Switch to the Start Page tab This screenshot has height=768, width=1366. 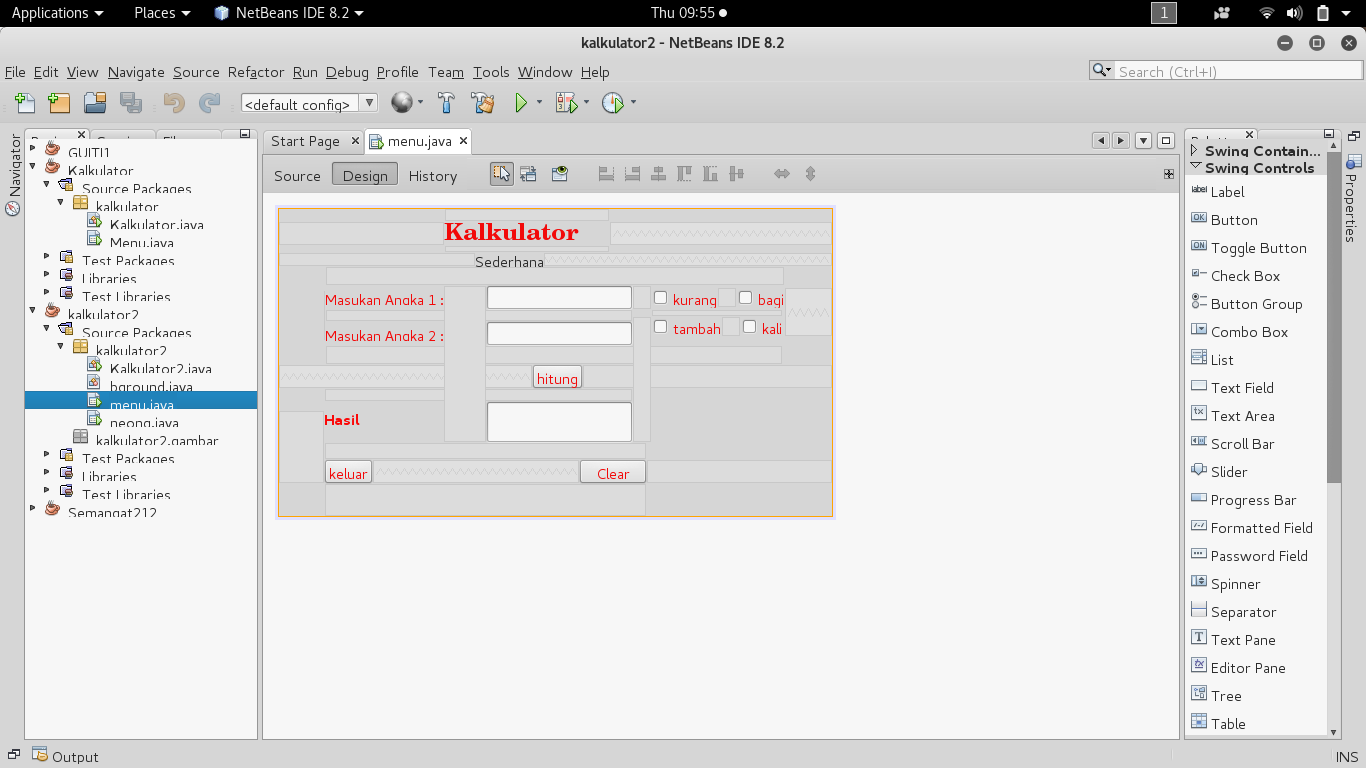coord(305,141)
